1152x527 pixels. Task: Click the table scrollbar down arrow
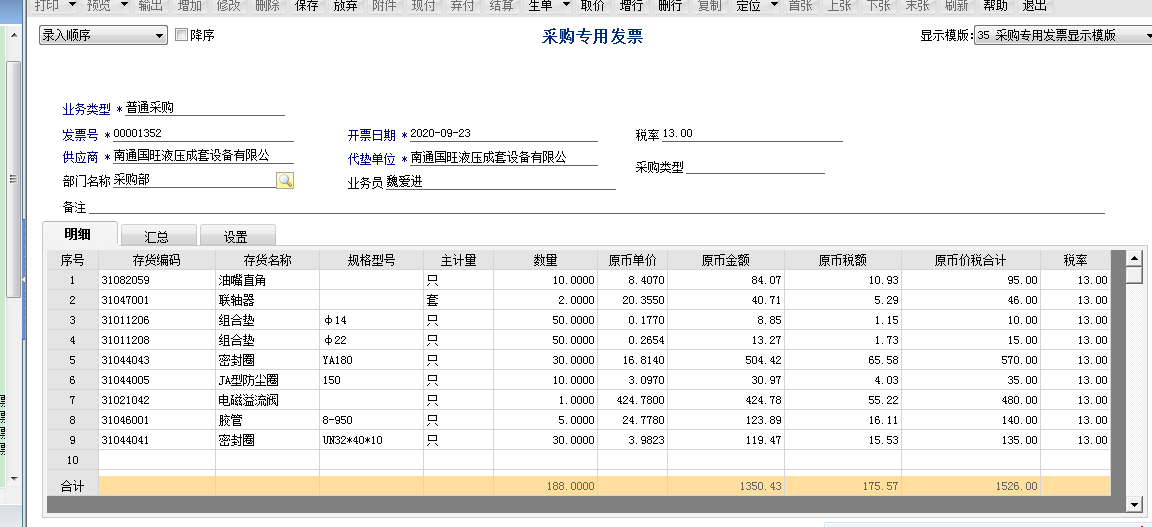pos(1135,504)
